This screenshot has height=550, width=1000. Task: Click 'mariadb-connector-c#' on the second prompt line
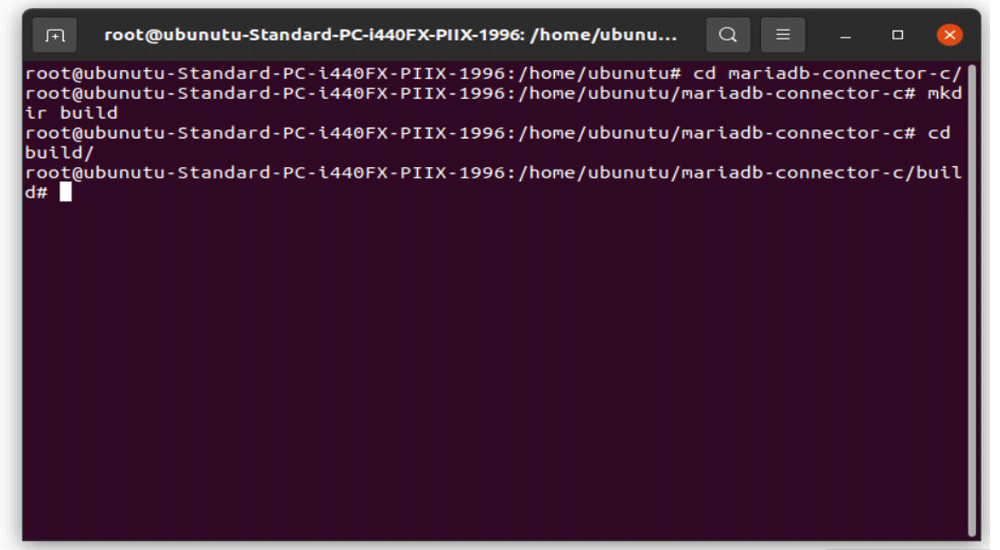pyautogui.click(x=798, y=93)
